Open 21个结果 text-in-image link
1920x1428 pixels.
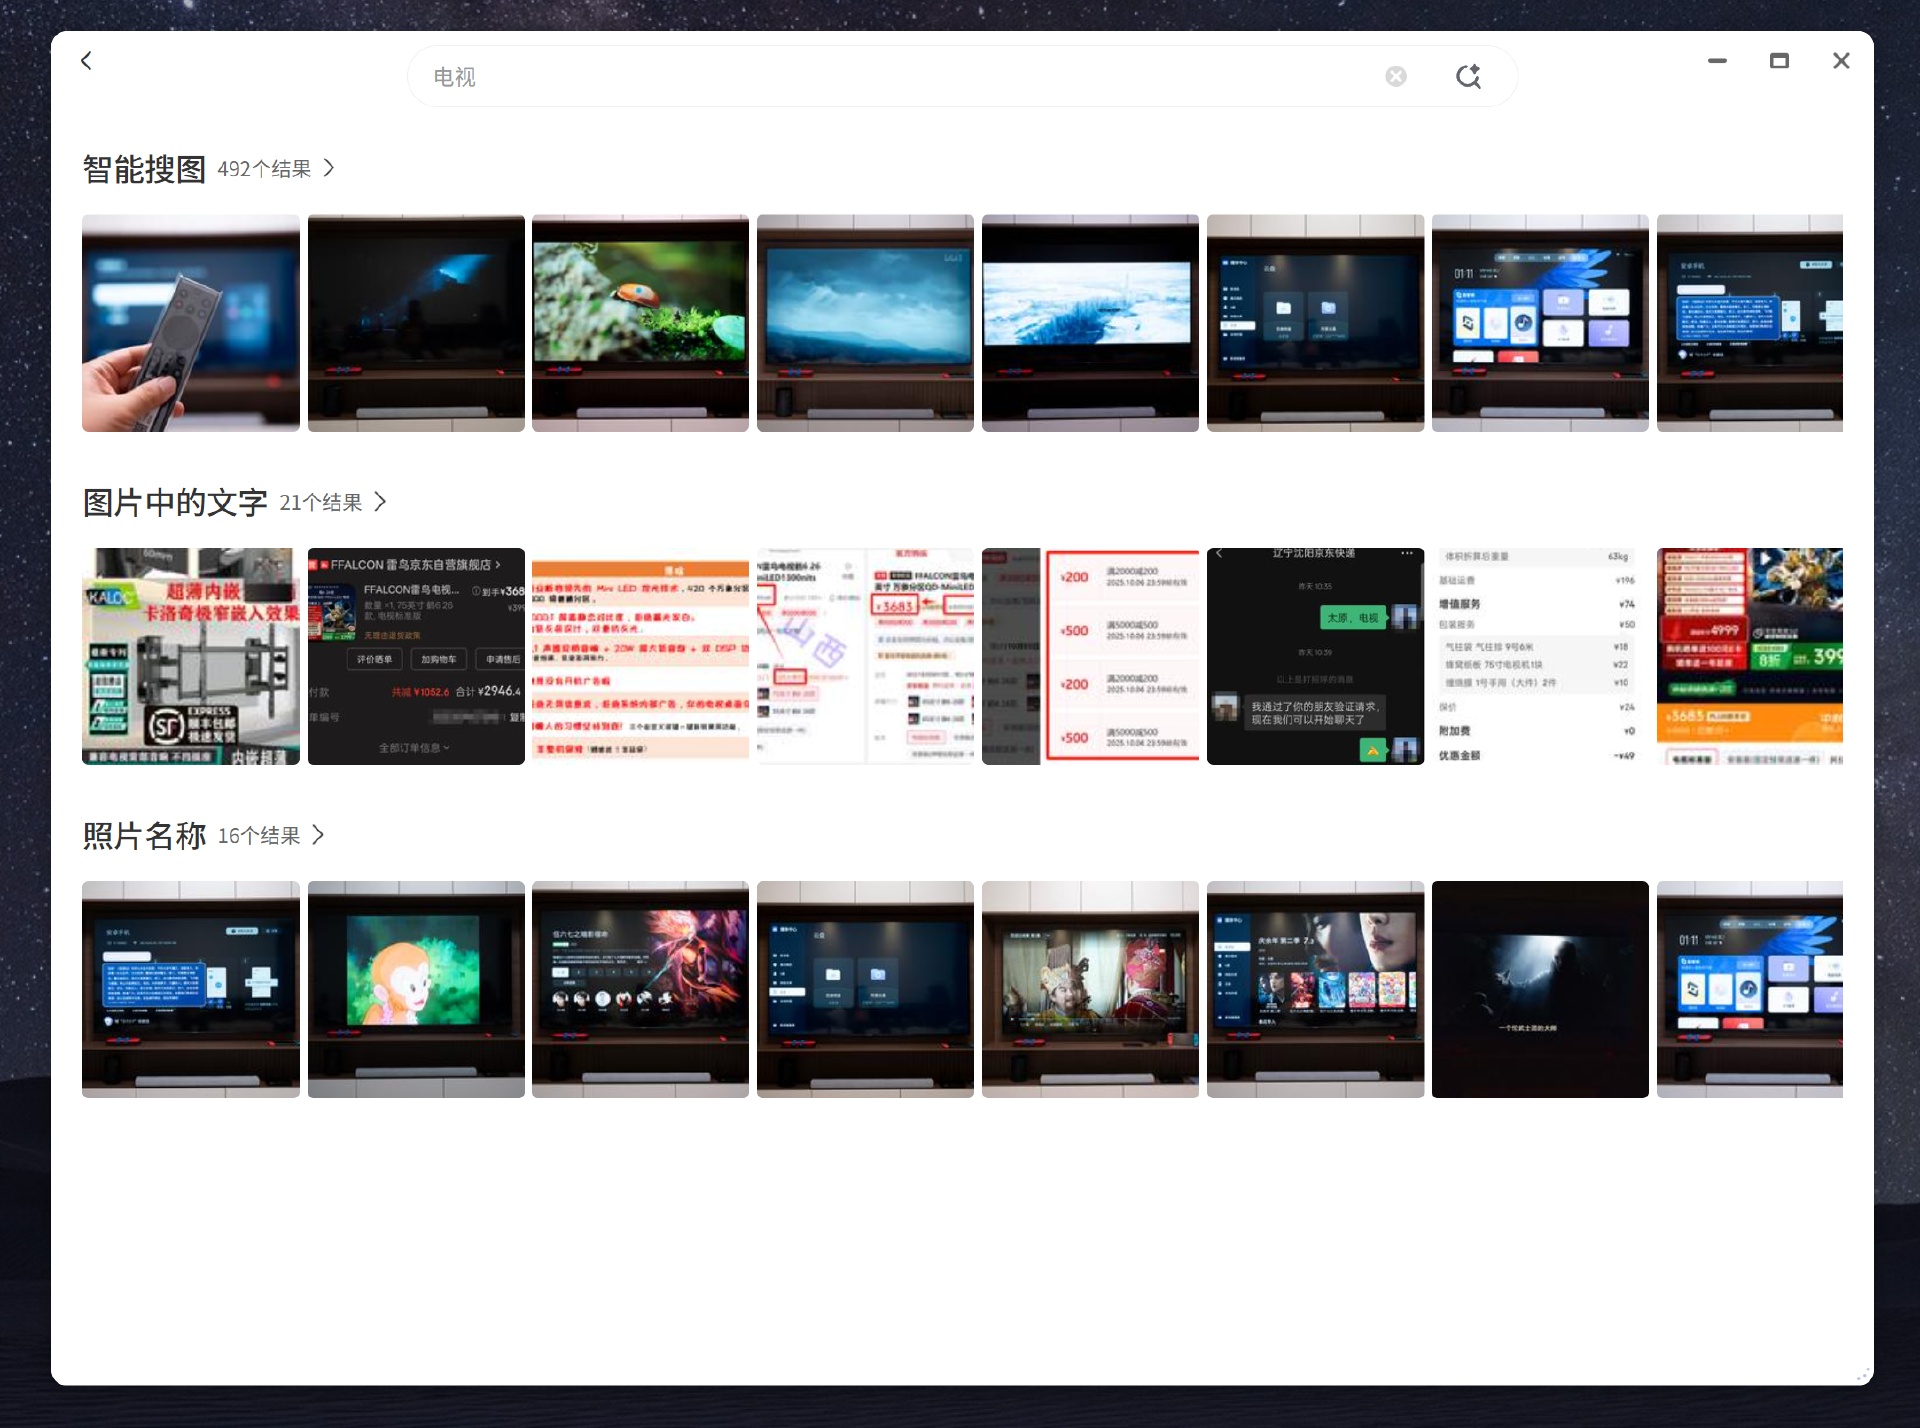point(320,503)
